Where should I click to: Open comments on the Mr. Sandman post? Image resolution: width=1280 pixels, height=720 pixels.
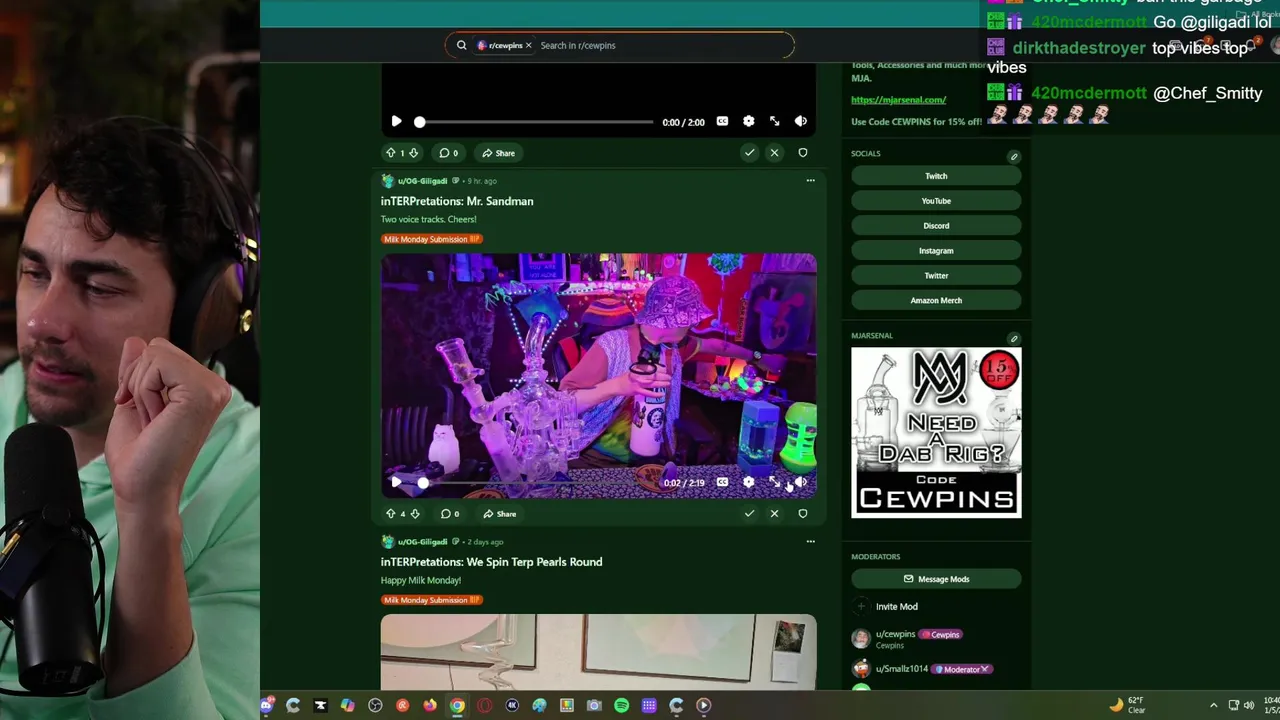[x=449, y=514]
